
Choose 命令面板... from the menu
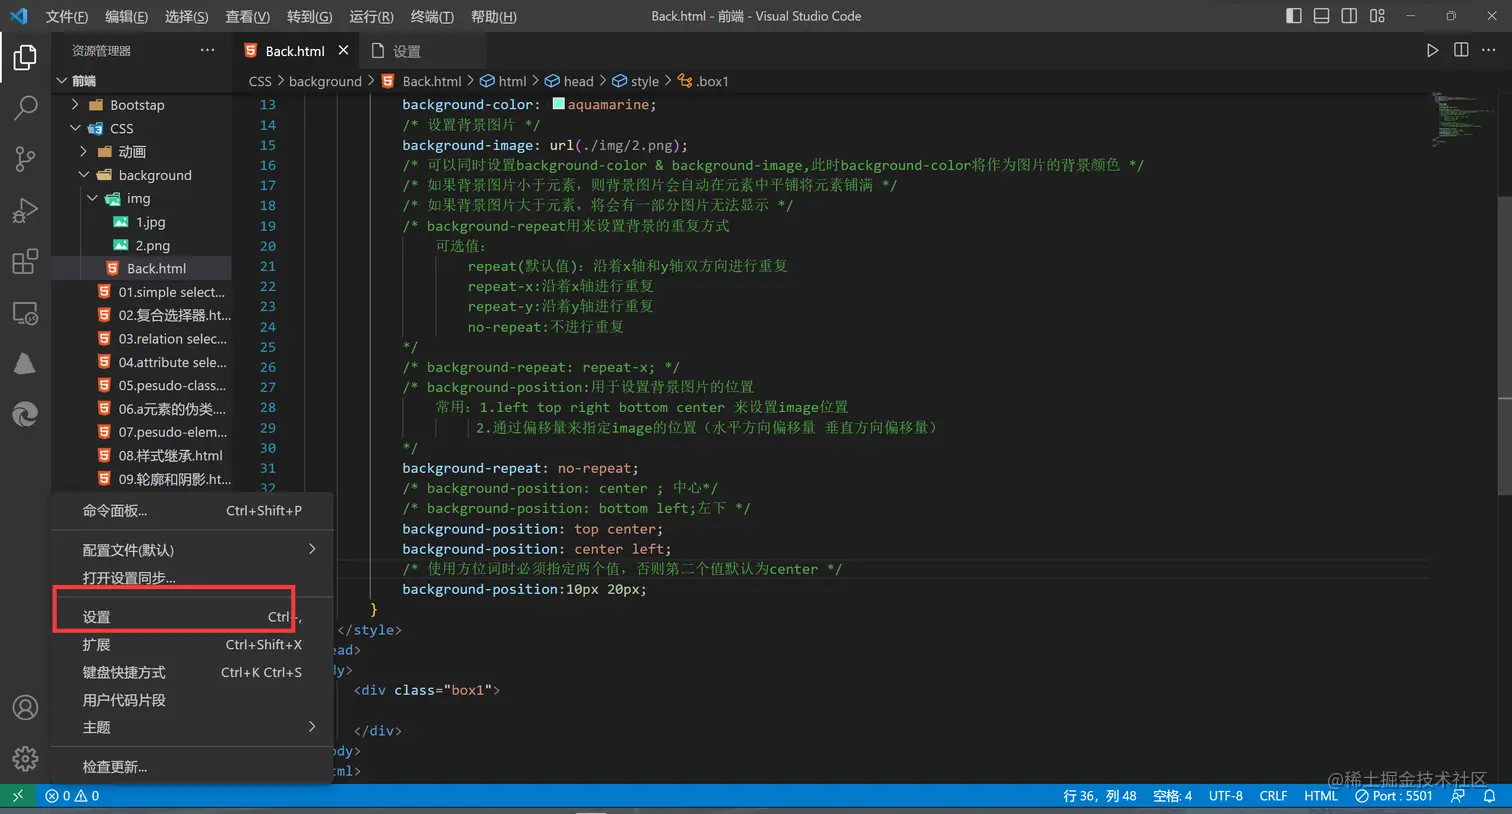pyautogui.click(x=192, y=511)
